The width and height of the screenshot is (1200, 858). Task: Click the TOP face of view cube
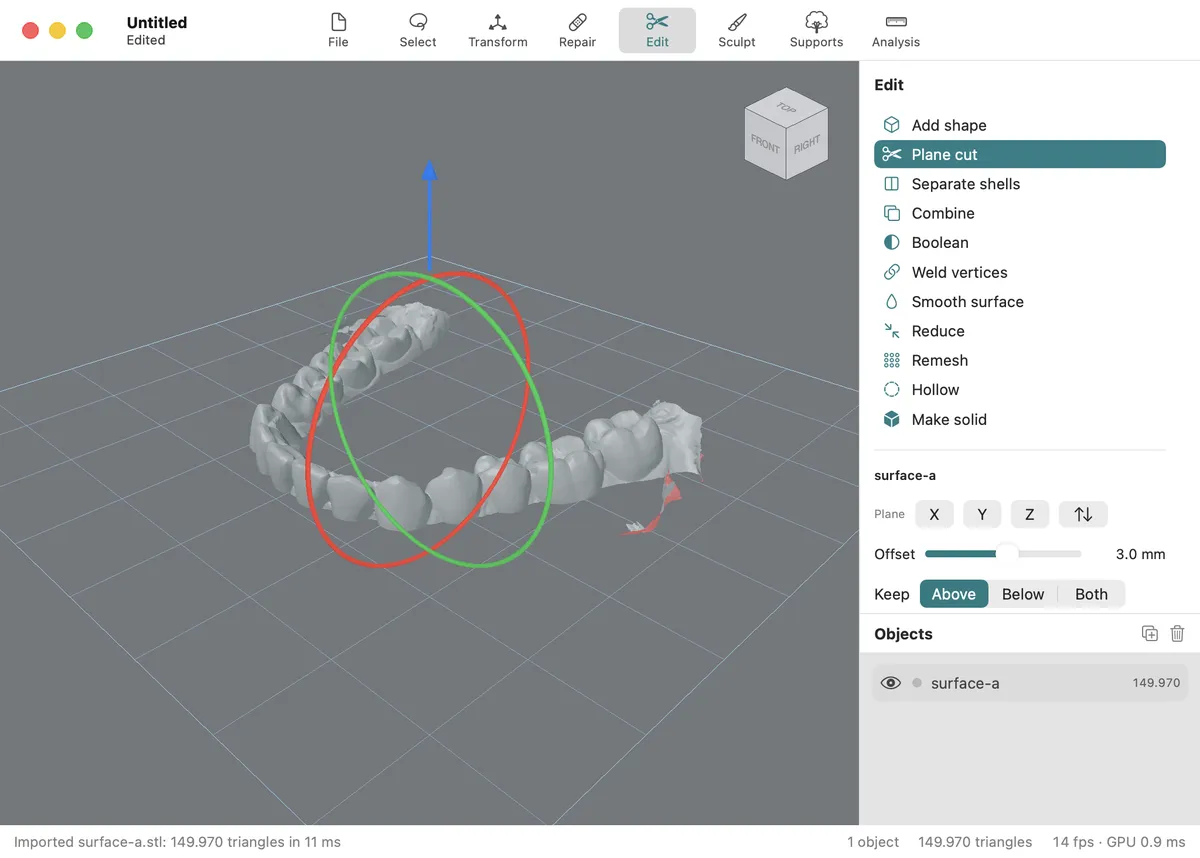(787, 108)
